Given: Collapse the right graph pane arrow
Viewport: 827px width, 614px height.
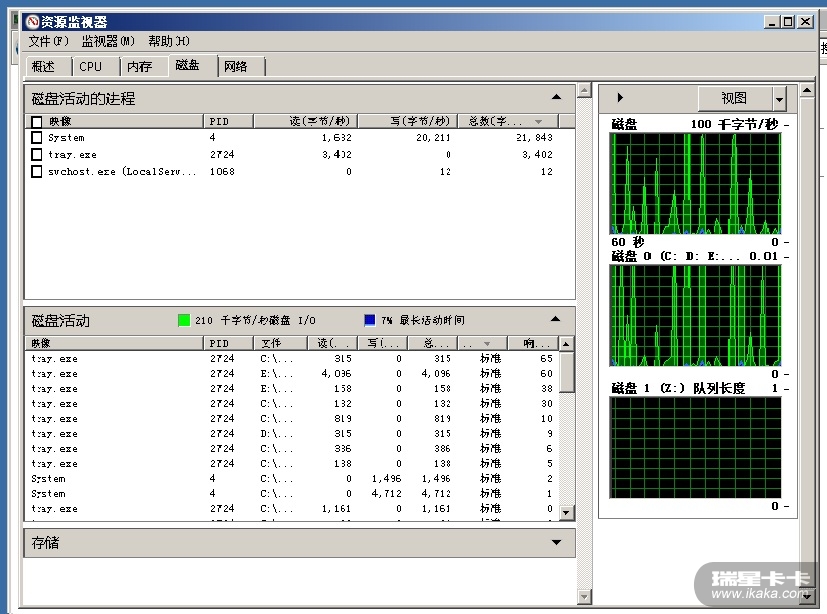Looking at the screenshot, I should tap(620, 98).
